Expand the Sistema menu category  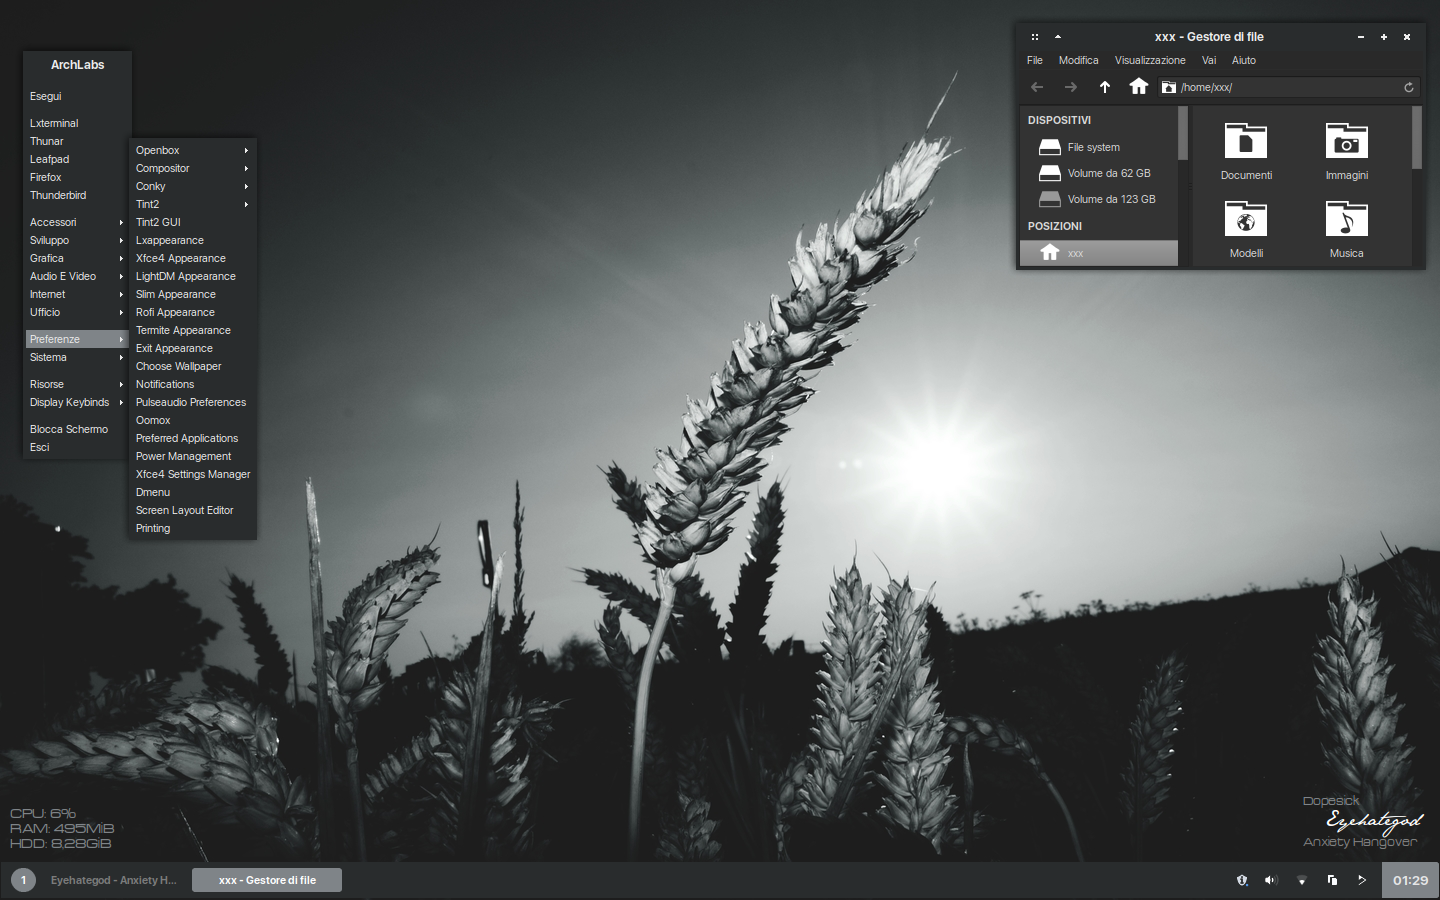click(x=77, y=357)
